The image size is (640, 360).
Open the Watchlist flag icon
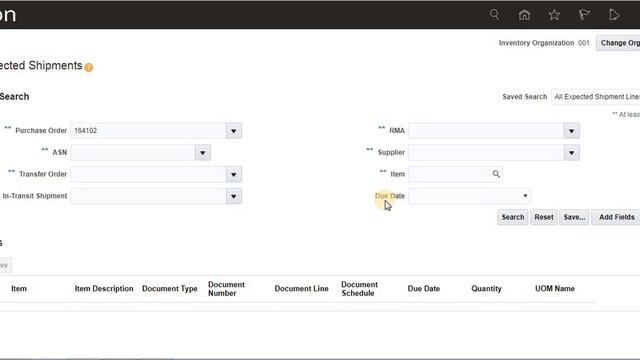(x=584, y=15)
